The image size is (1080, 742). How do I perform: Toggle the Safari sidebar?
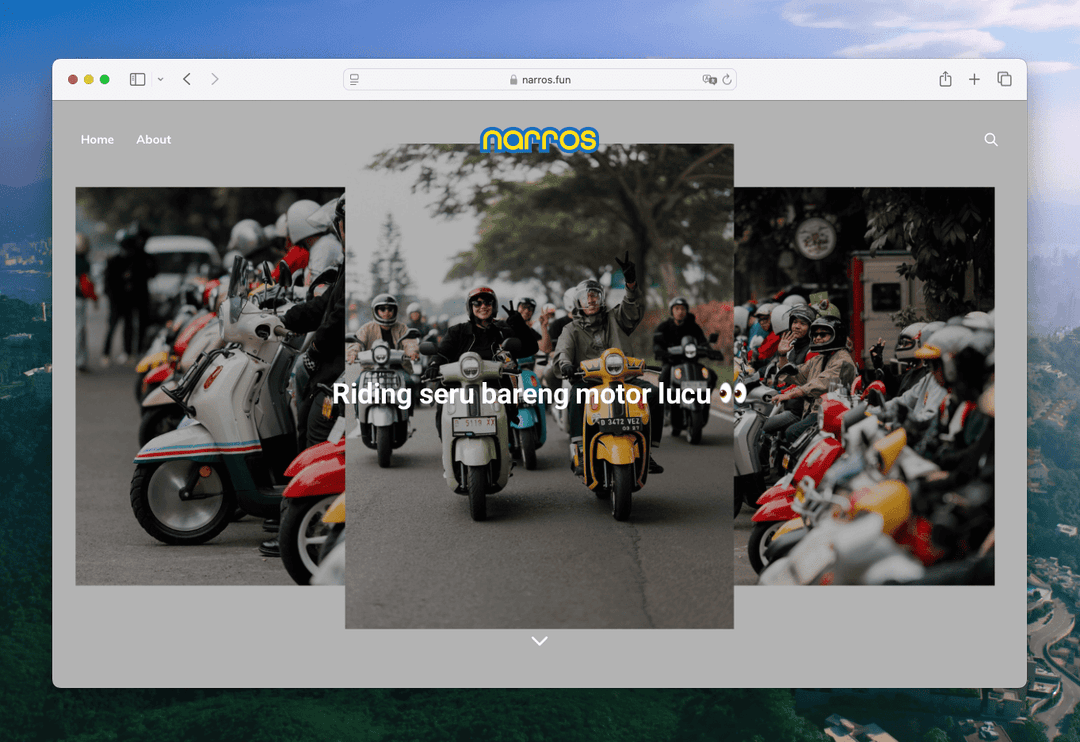tap(138, 80)
